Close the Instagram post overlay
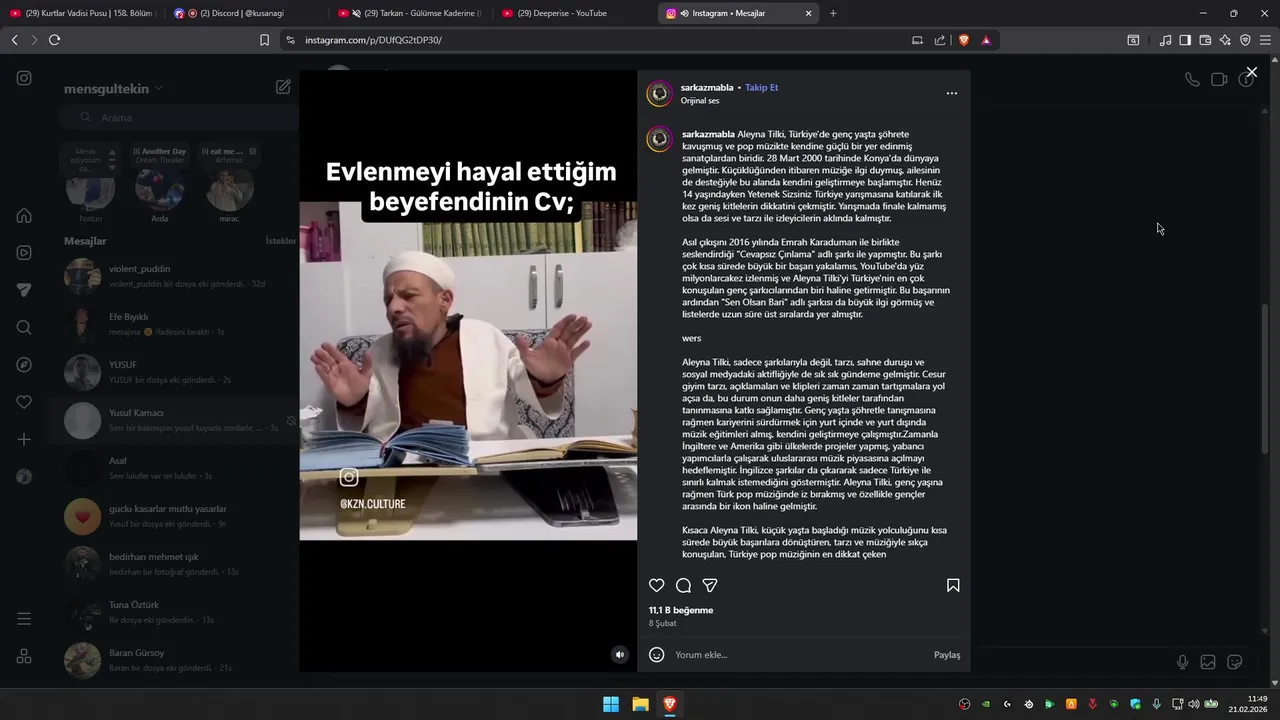 pyautogui.click(x=1251, y=72)
